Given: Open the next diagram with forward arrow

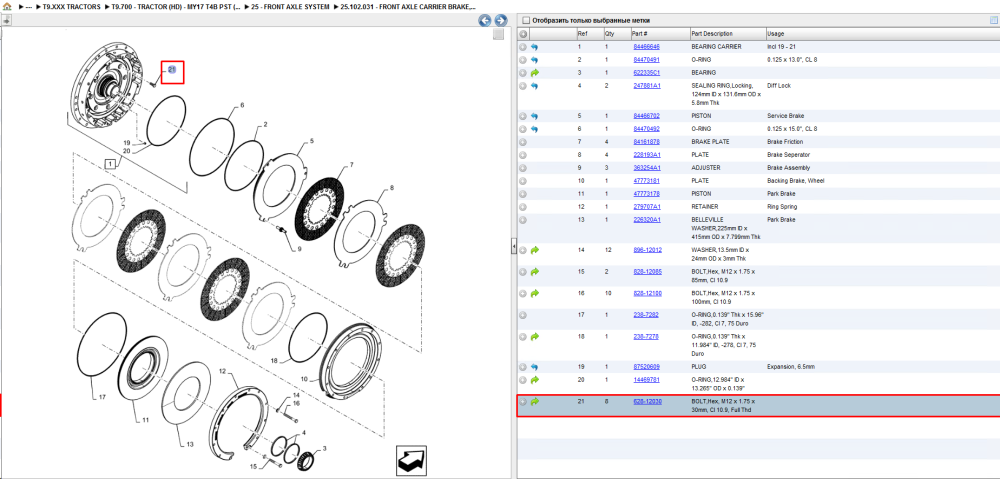Looking at the screenshot, I should pos(501,20).
